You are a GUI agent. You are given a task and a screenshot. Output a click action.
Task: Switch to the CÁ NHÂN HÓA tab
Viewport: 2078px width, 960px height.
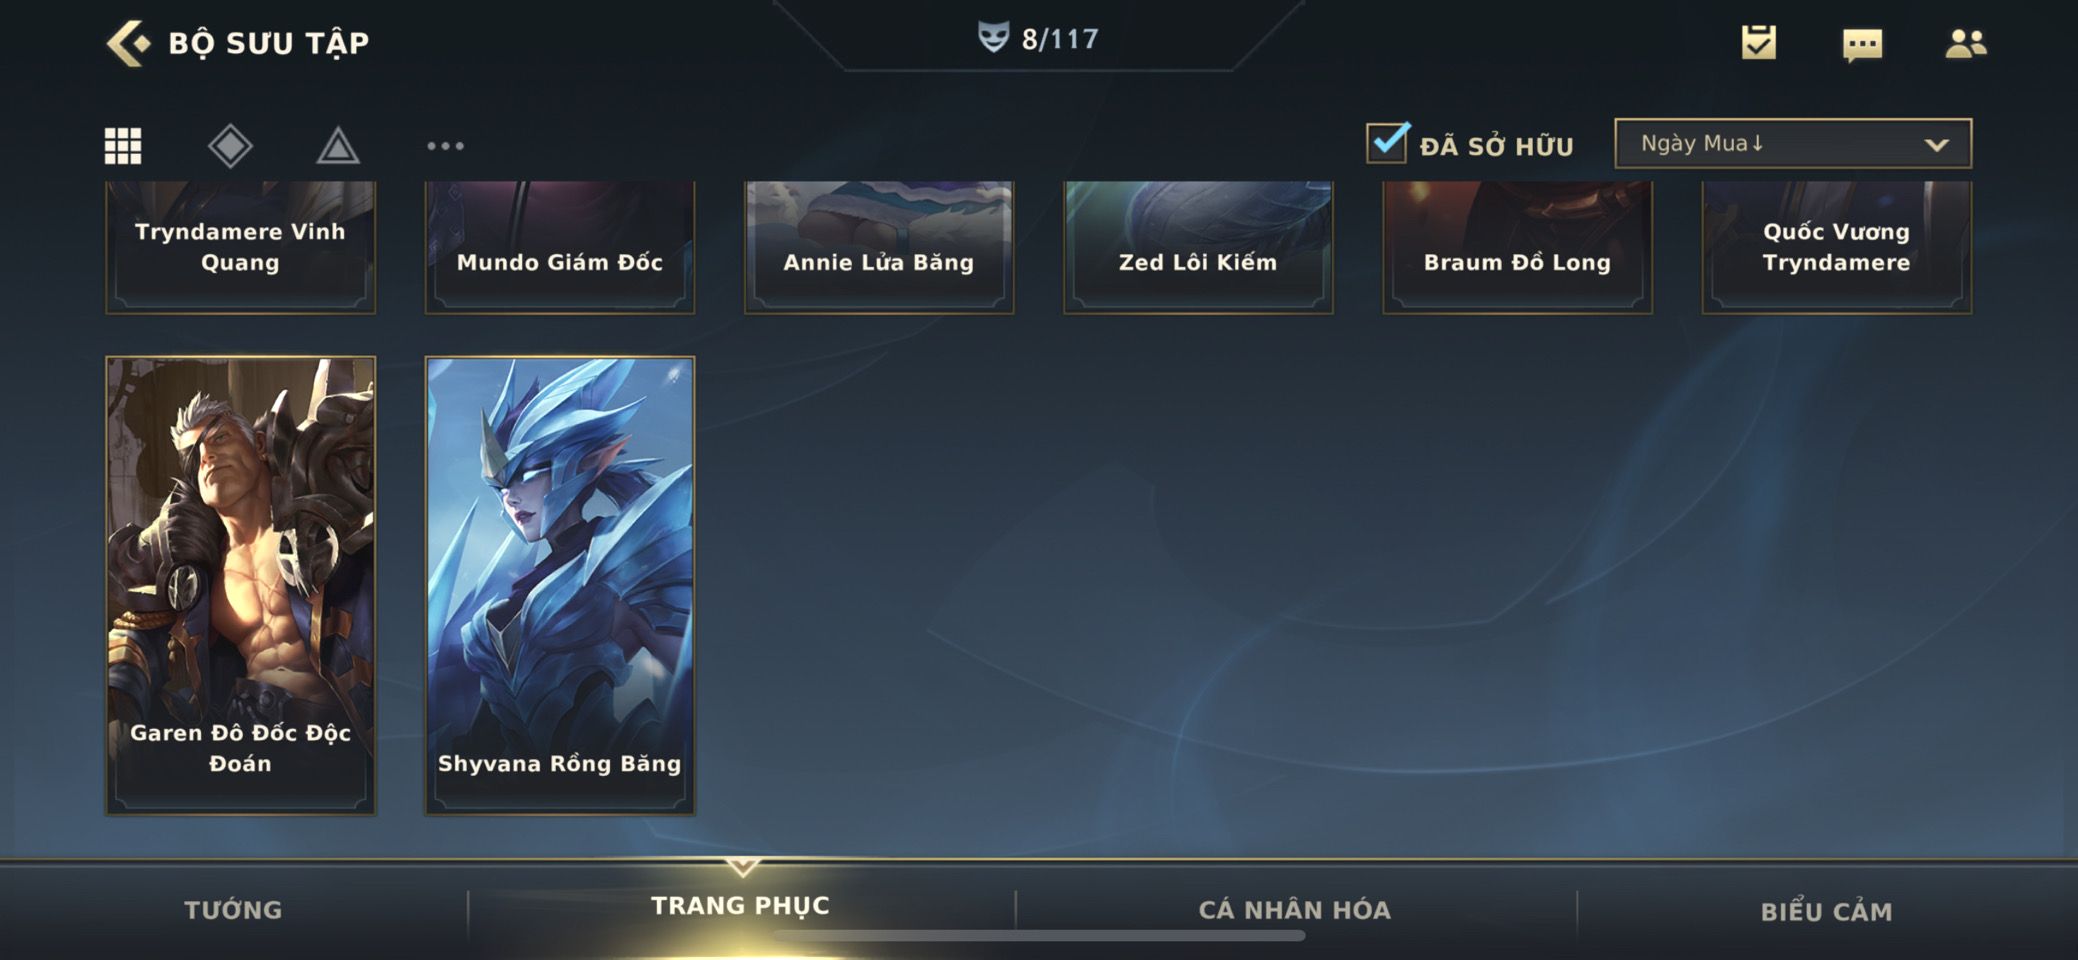click(1295, 910)
